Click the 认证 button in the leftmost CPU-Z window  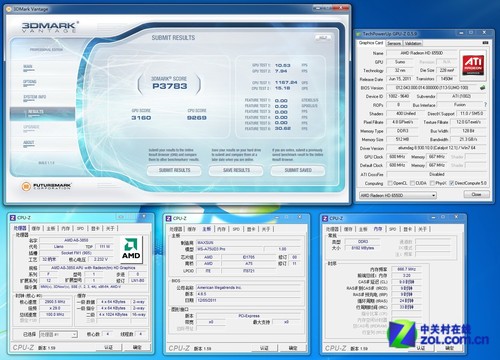click(x=109, y=347)
